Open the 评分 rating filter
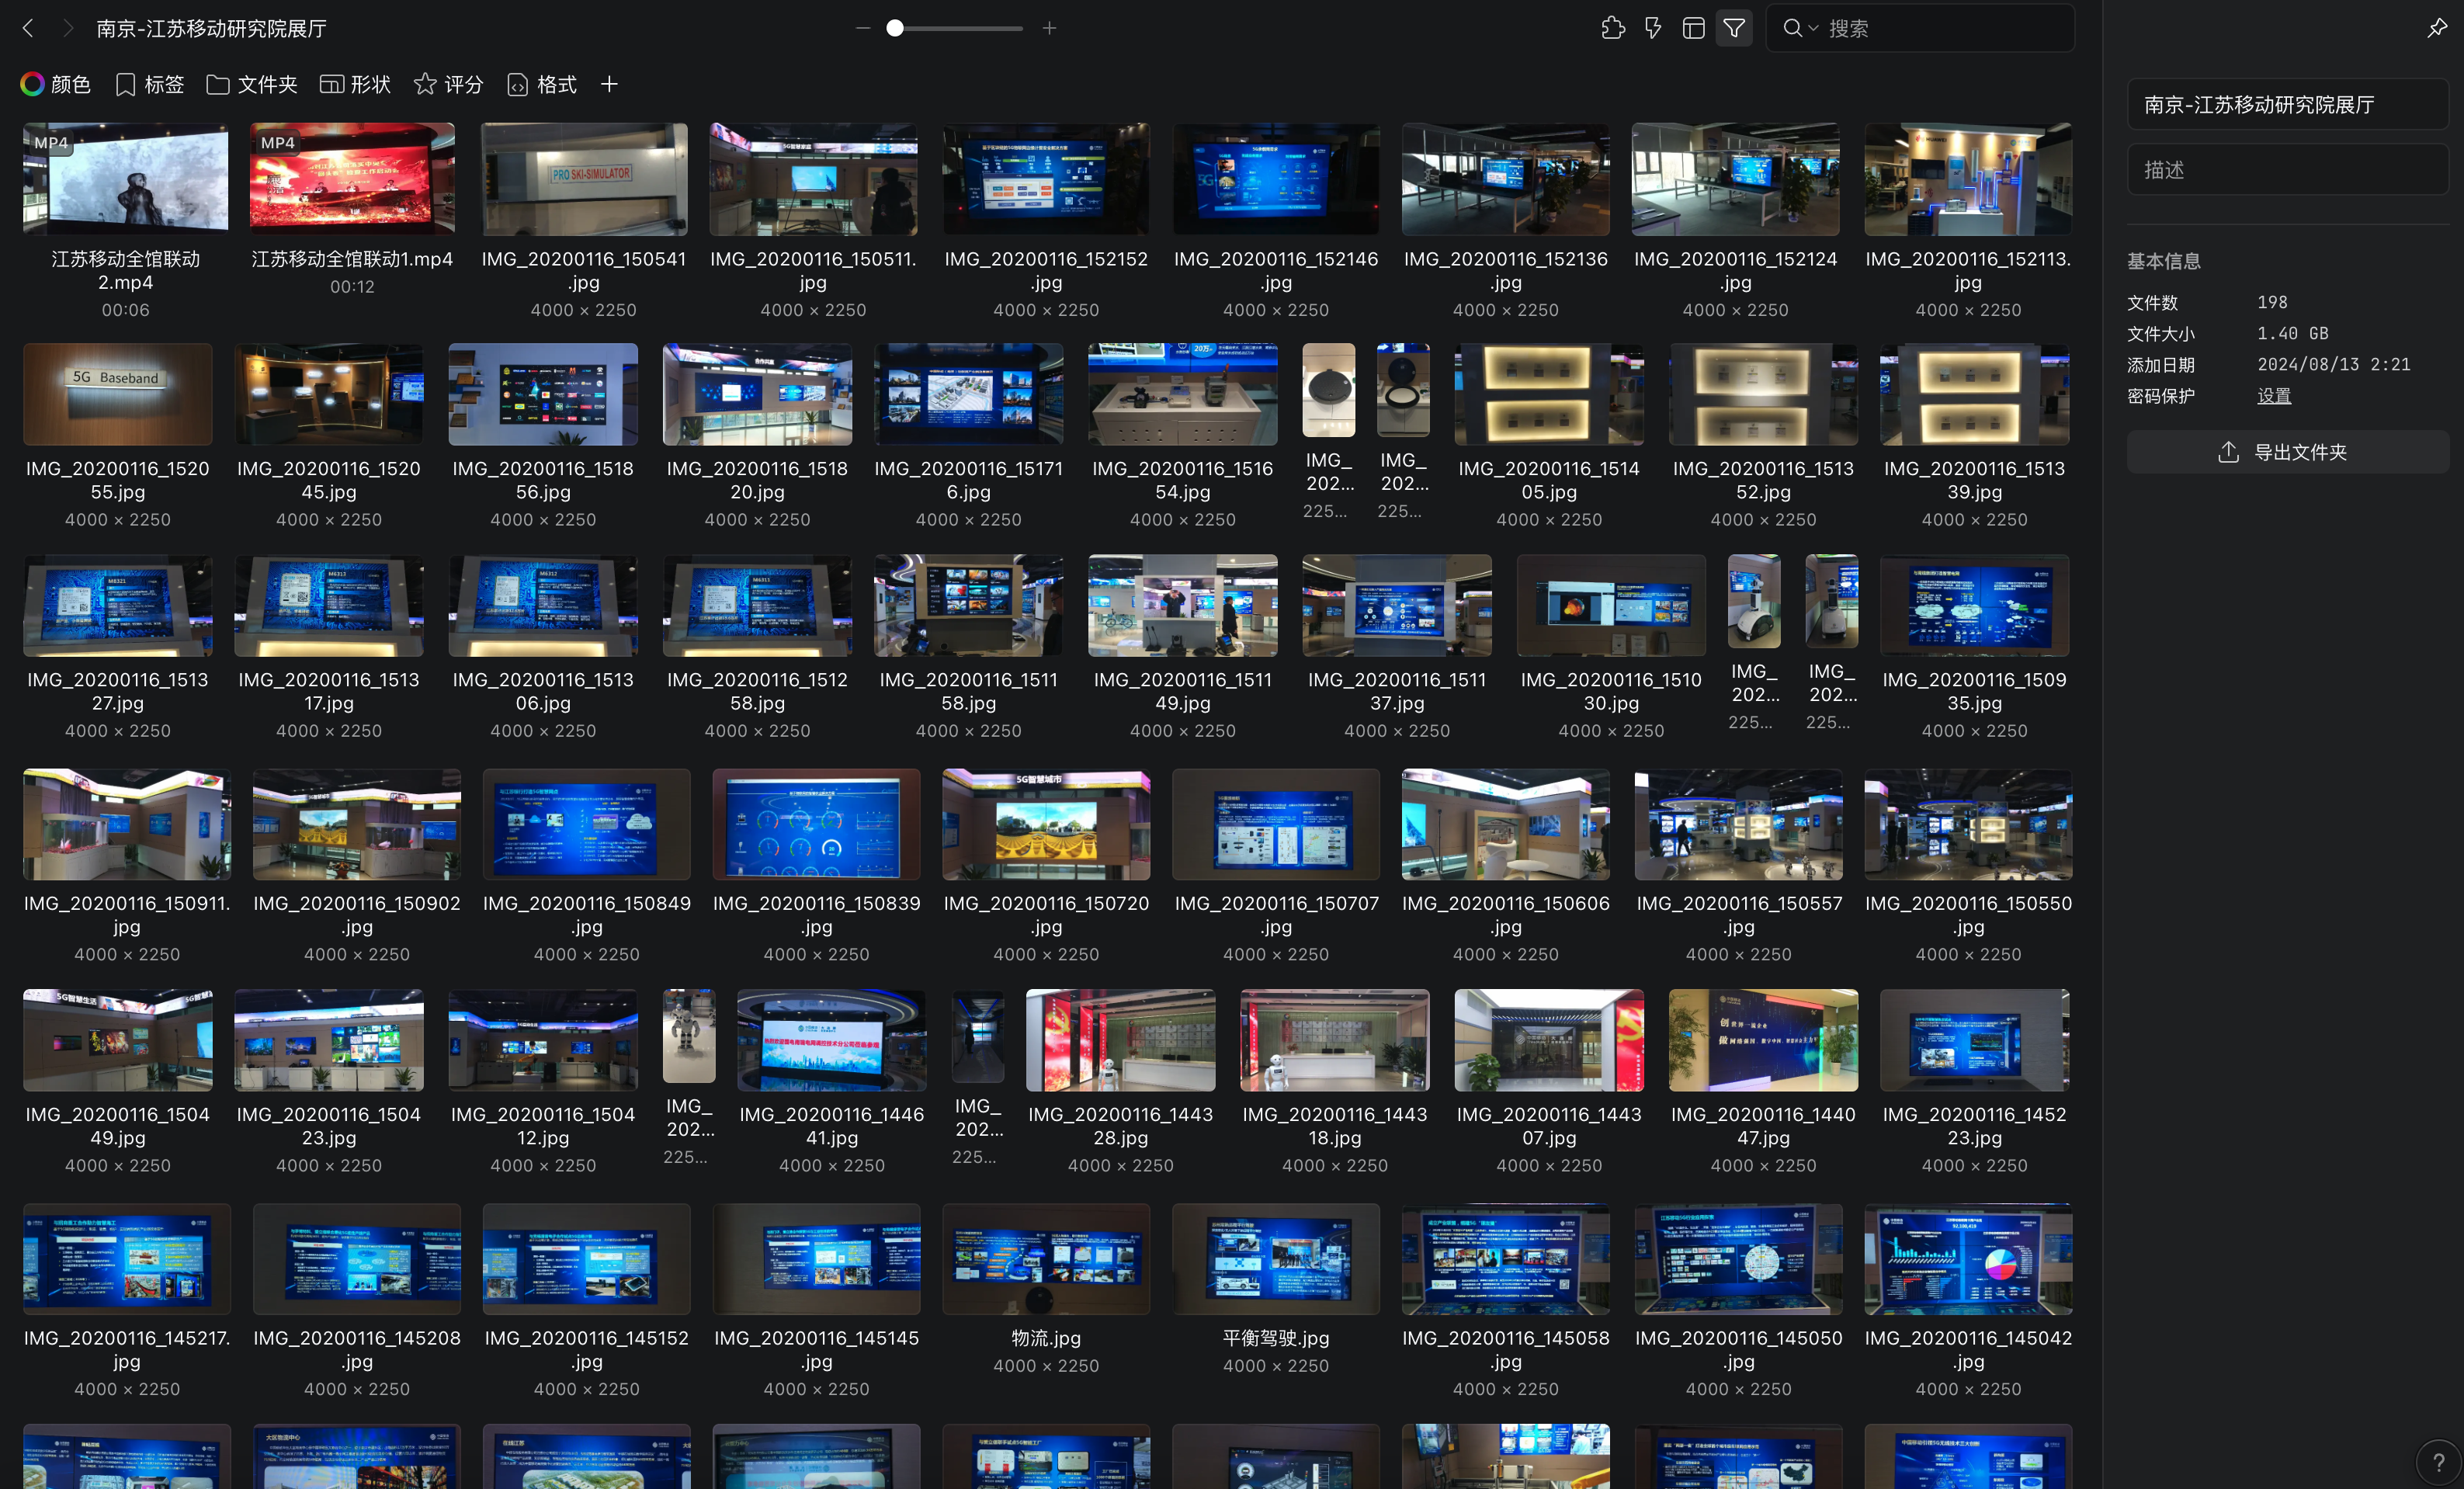This screenshot has height=1489, width=2464. pos(448,84)
